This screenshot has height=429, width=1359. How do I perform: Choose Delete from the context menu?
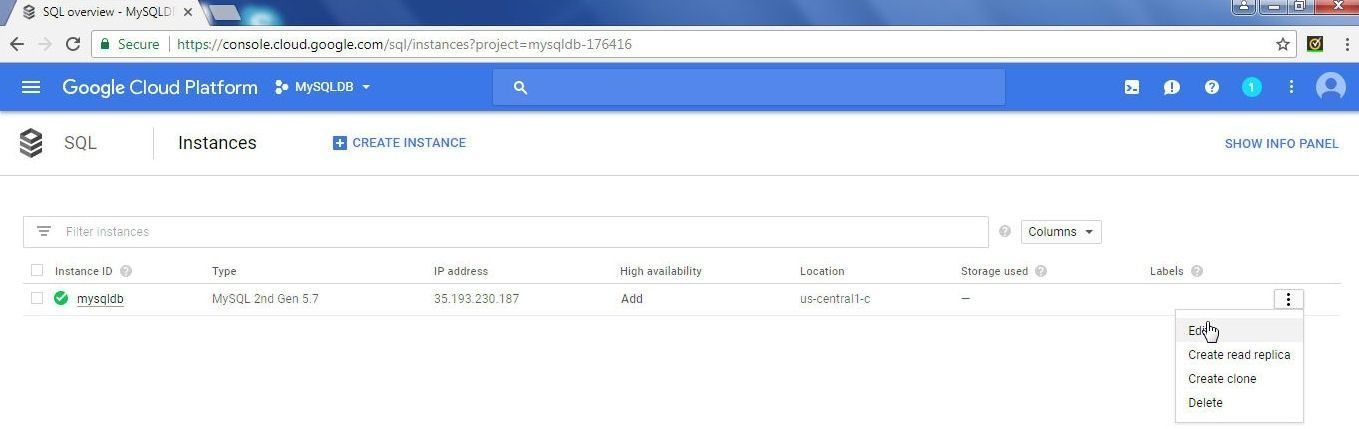point(1239,402)
